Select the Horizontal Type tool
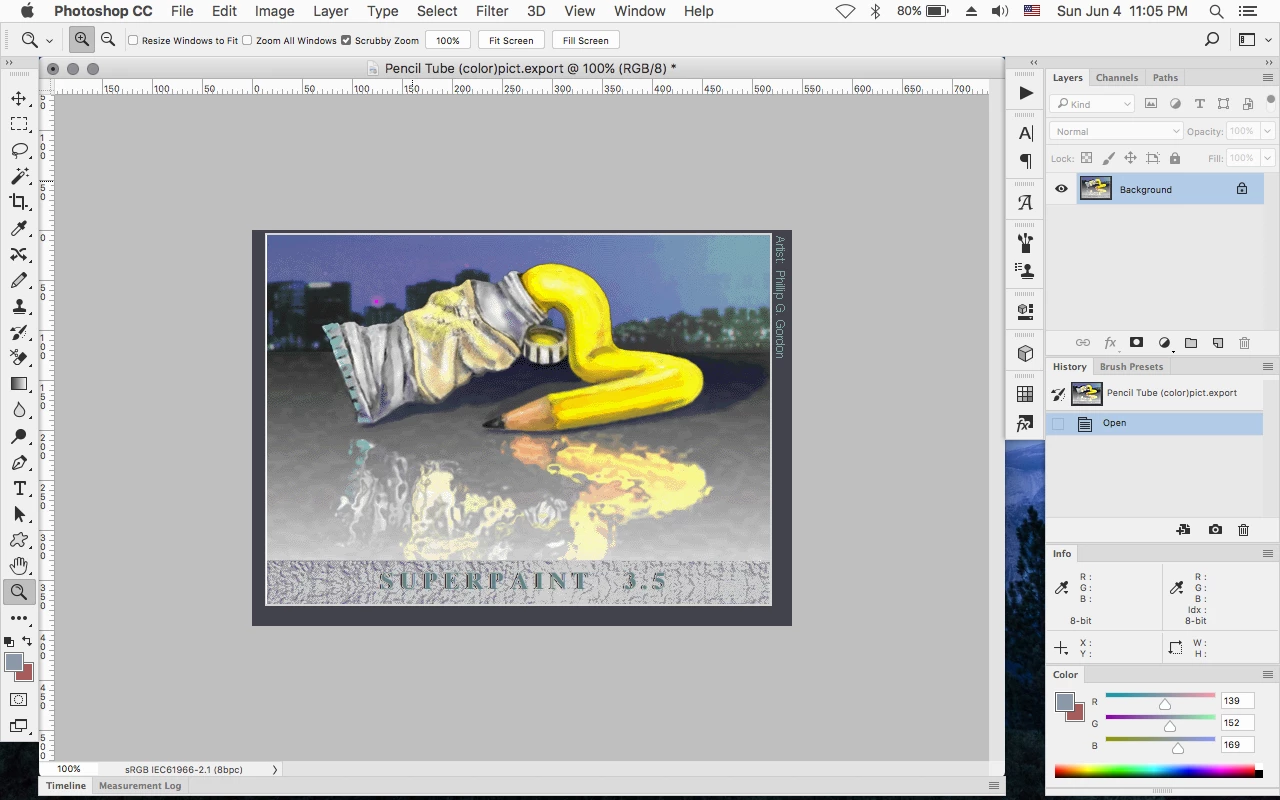This screenshot has width=1280, height=800. tap(19, 488)
